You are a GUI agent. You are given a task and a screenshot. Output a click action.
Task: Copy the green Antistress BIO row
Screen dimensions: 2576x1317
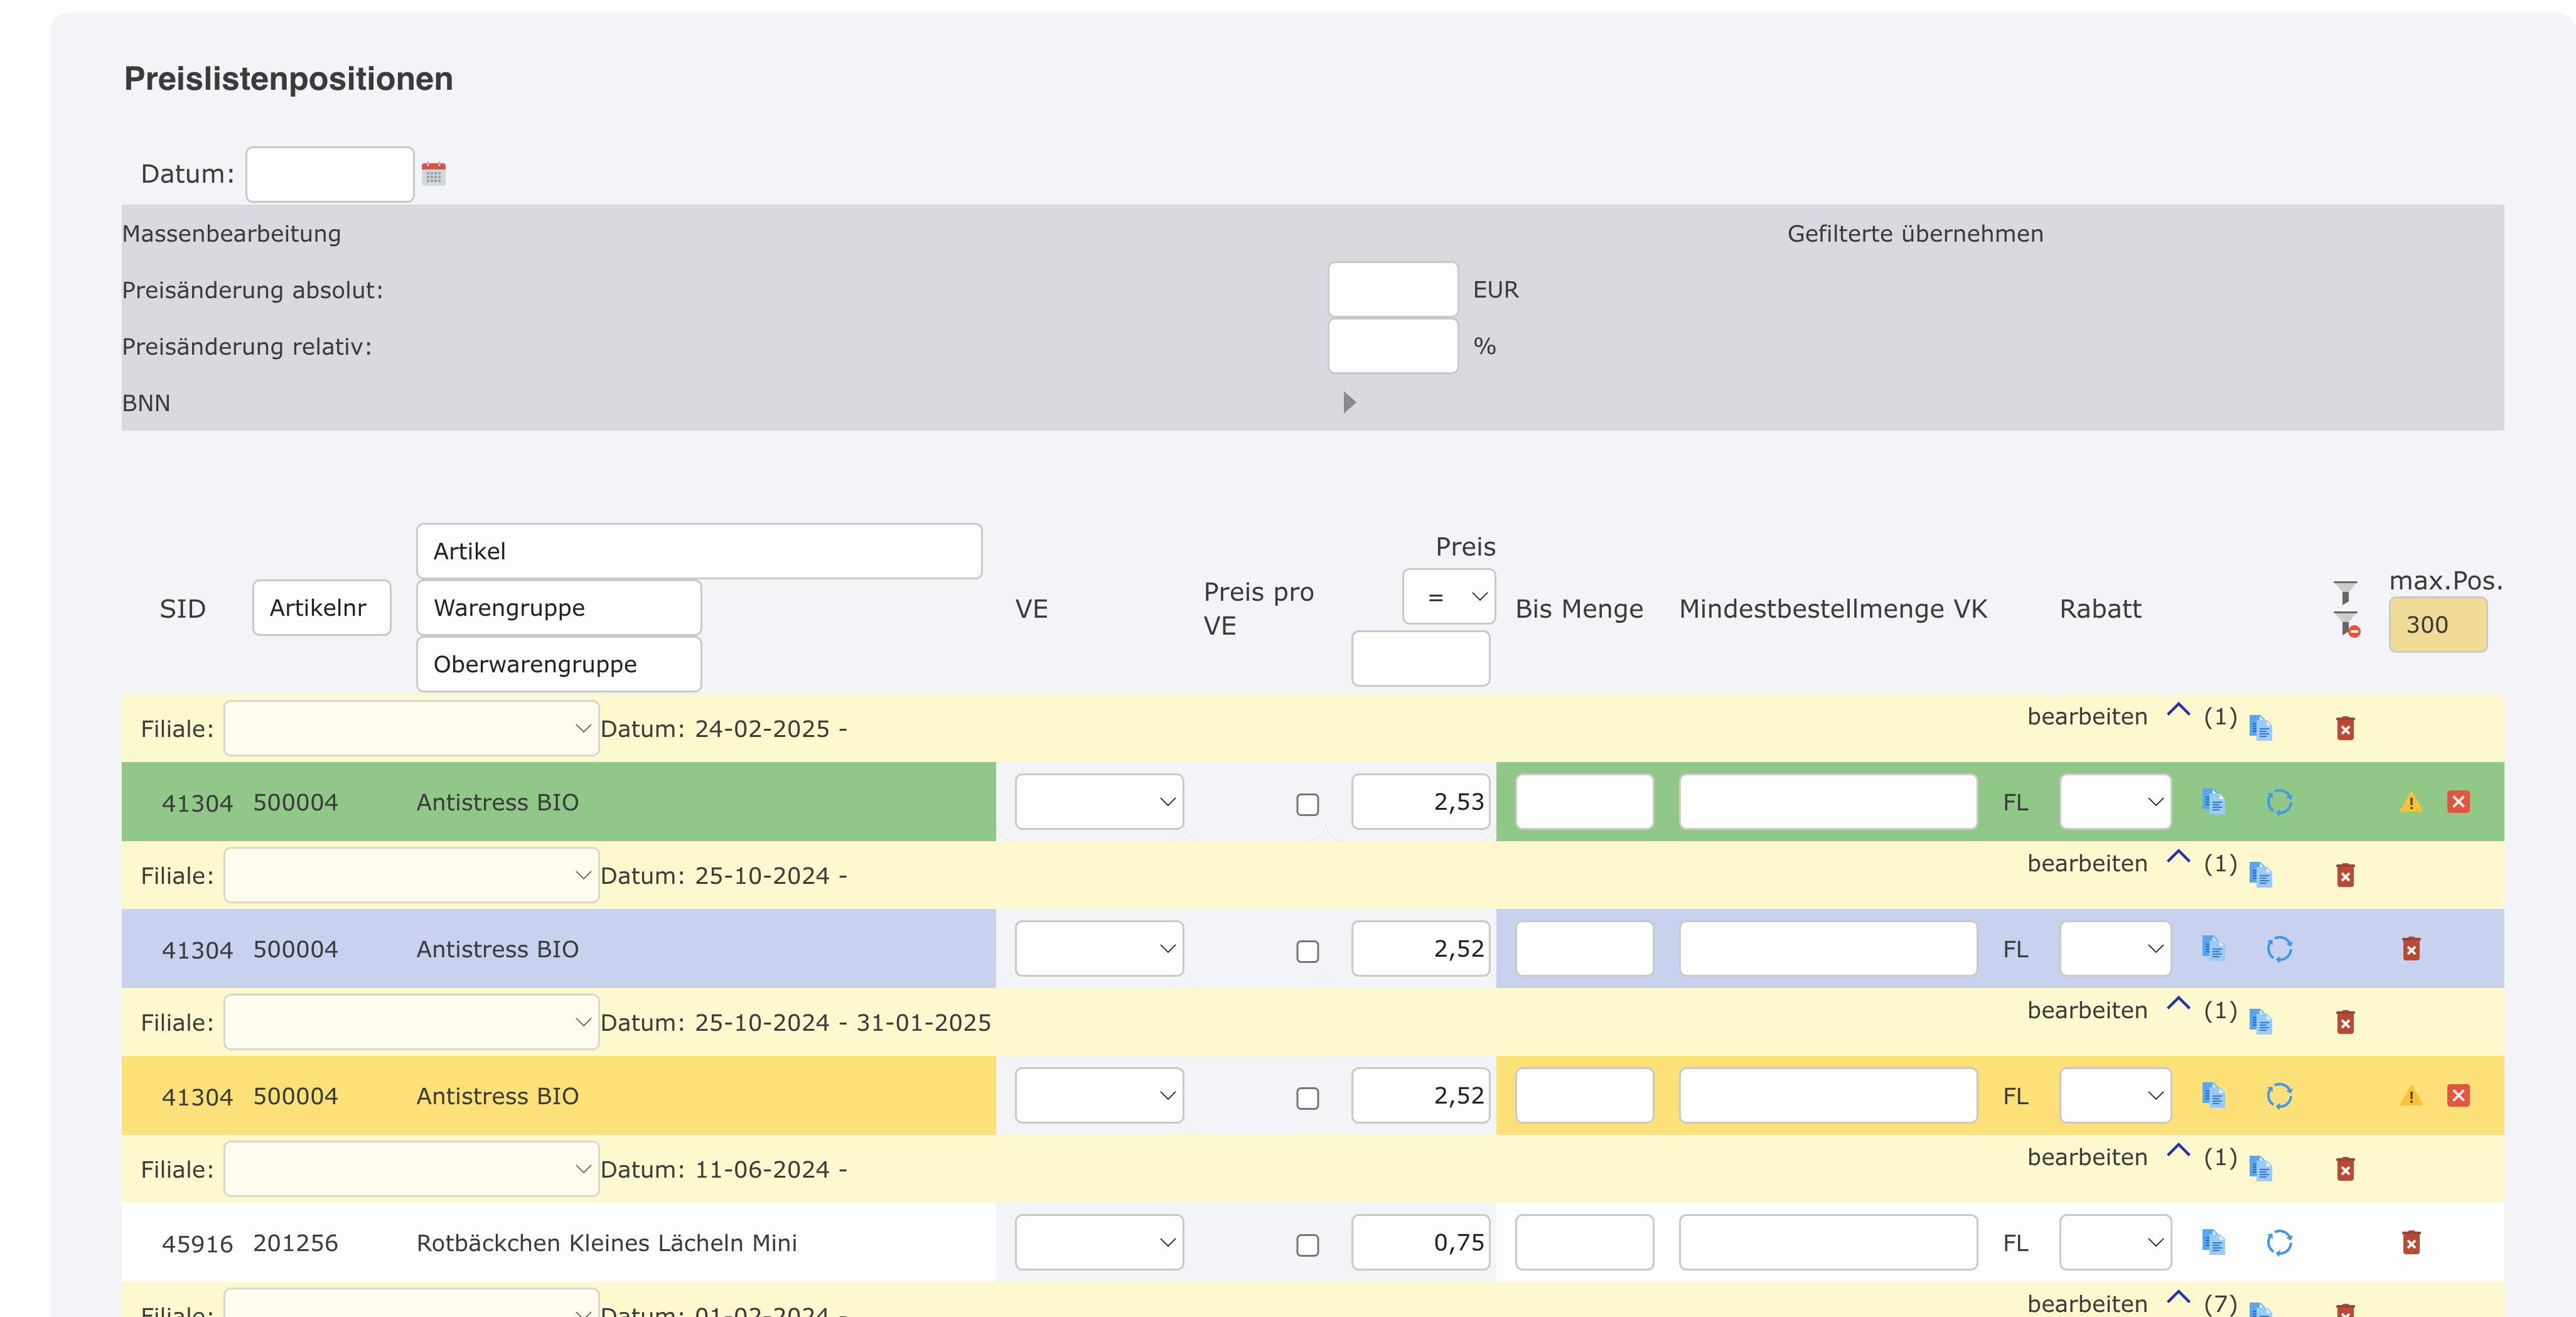2213,802
